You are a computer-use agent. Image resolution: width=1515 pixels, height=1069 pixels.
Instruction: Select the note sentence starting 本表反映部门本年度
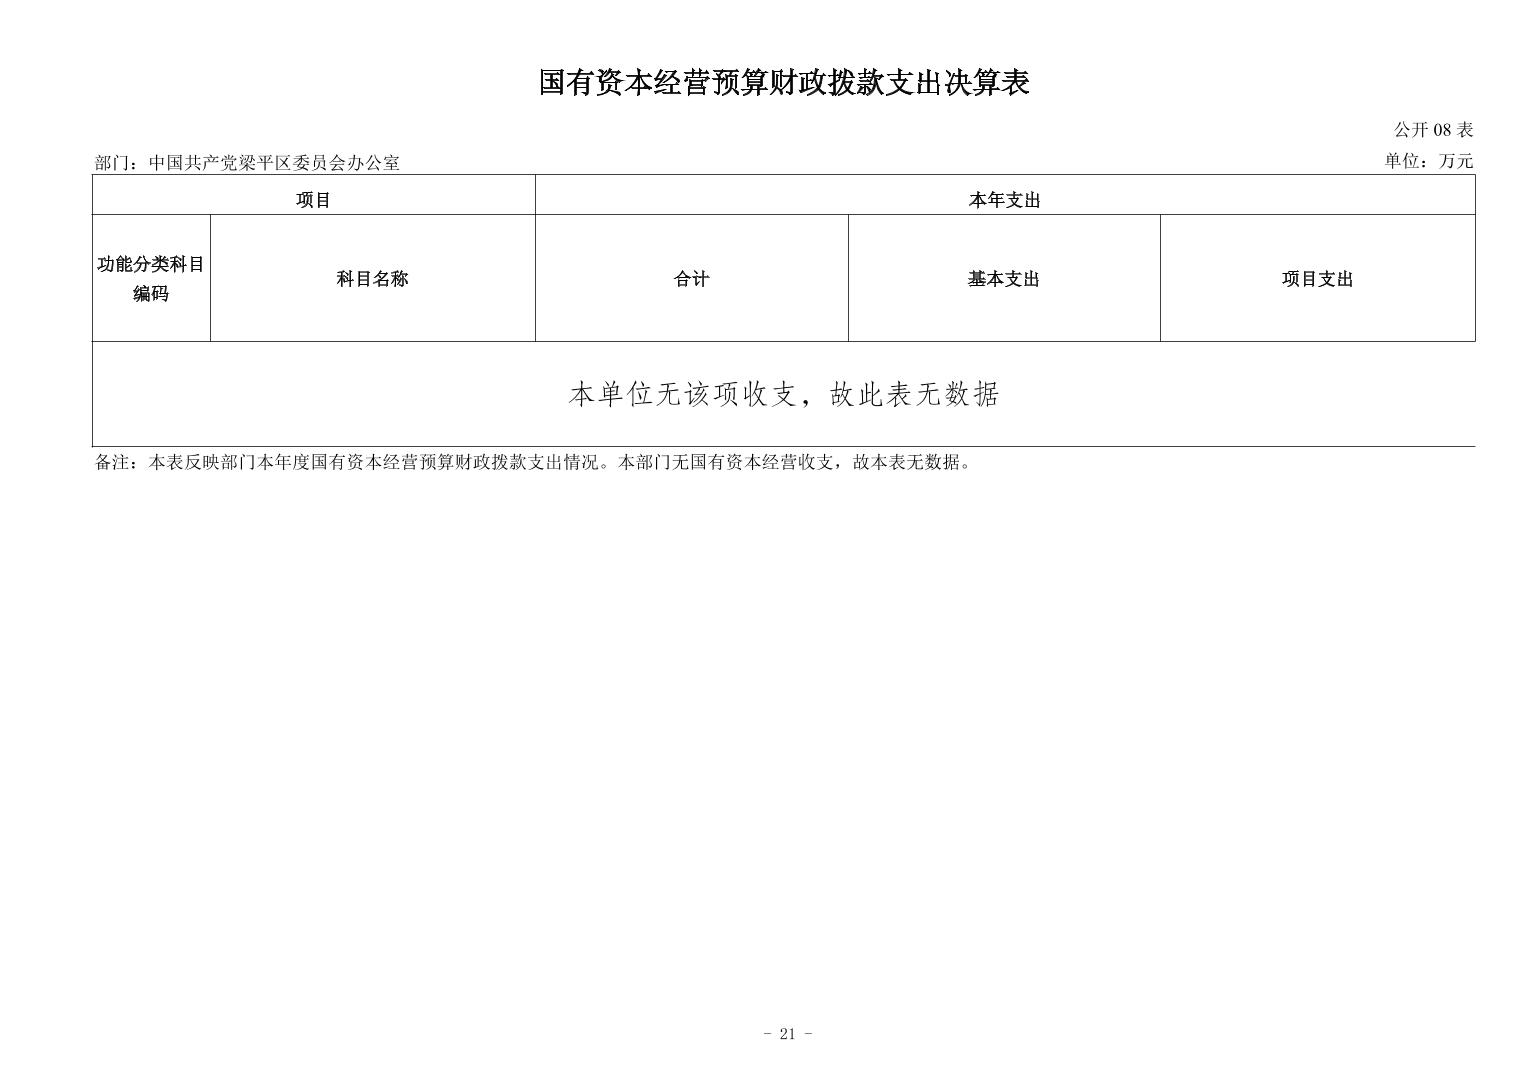[380, 462]
